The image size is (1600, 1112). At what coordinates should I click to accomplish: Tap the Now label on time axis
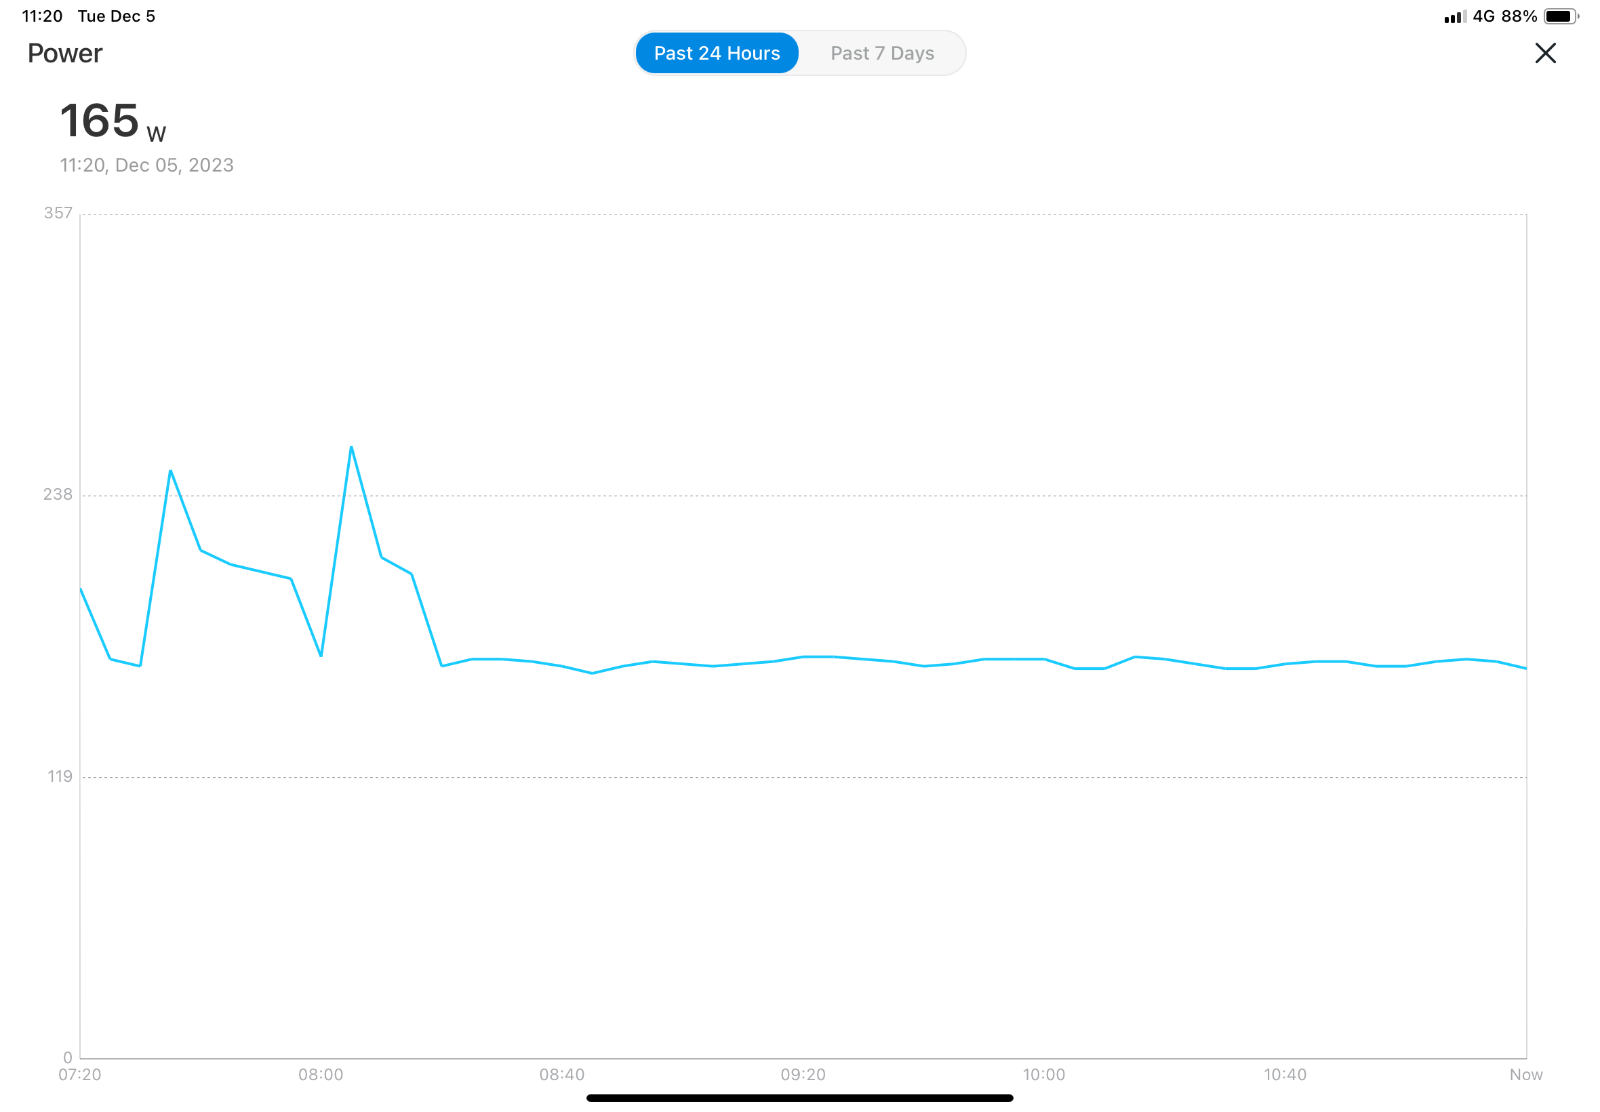(x=1526, y=1075)
